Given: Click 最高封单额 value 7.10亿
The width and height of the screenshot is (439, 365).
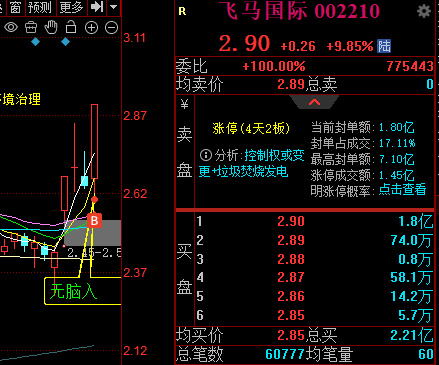Looking at the screenshot, I should (397, 159).
